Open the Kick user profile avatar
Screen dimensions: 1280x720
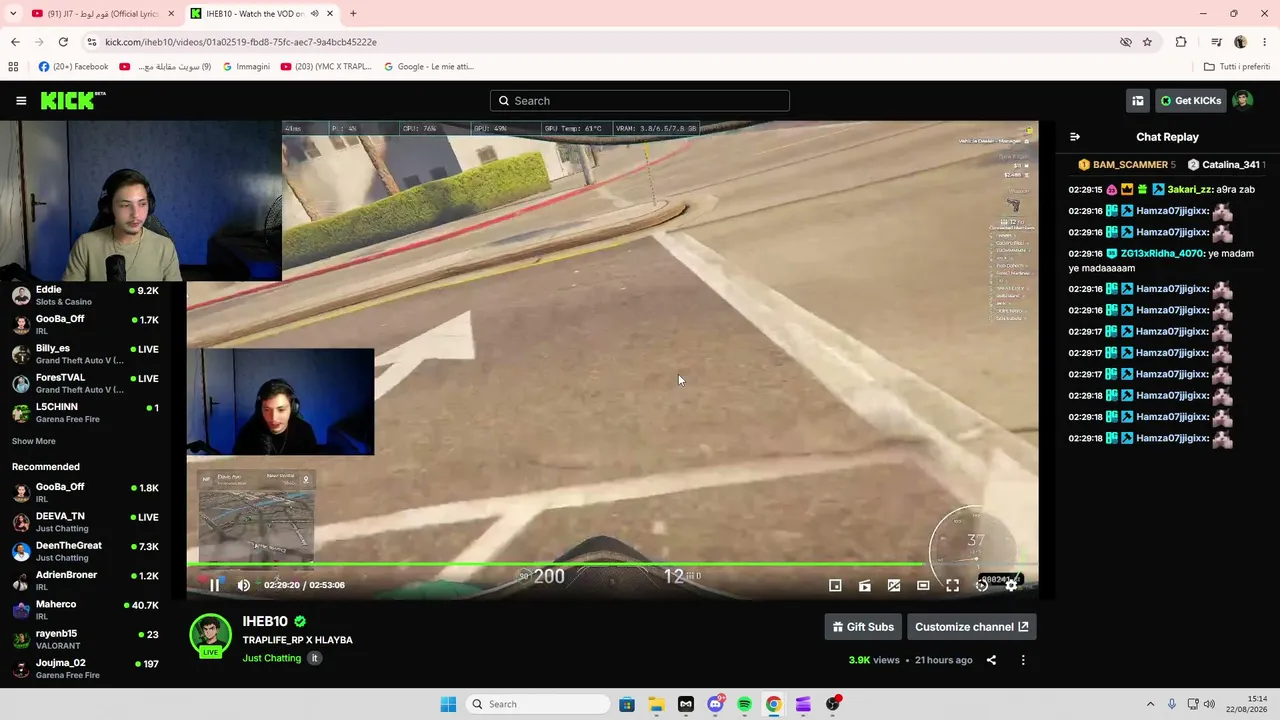click(1243, 101)
